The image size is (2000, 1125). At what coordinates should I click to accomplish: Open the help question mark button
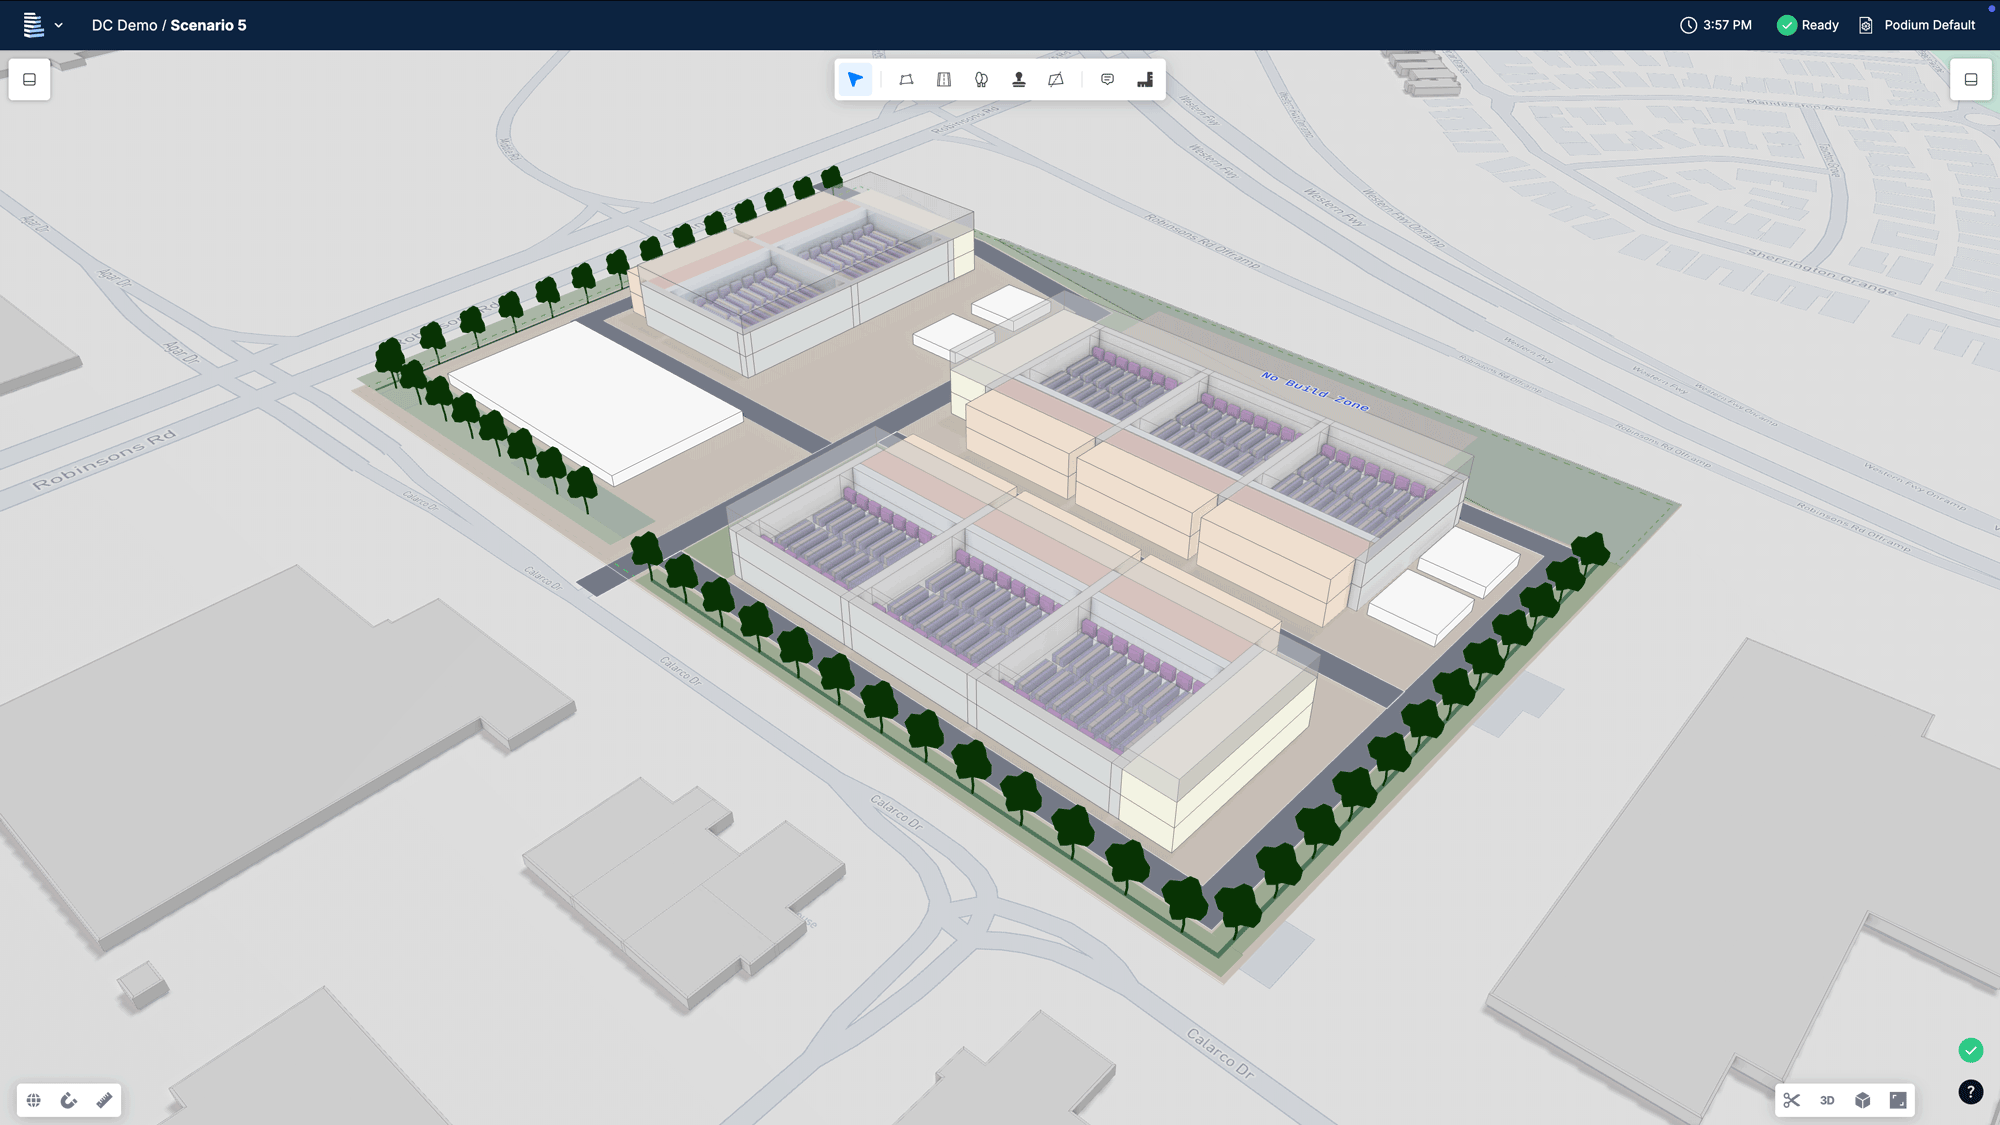click(1972, 1092)
